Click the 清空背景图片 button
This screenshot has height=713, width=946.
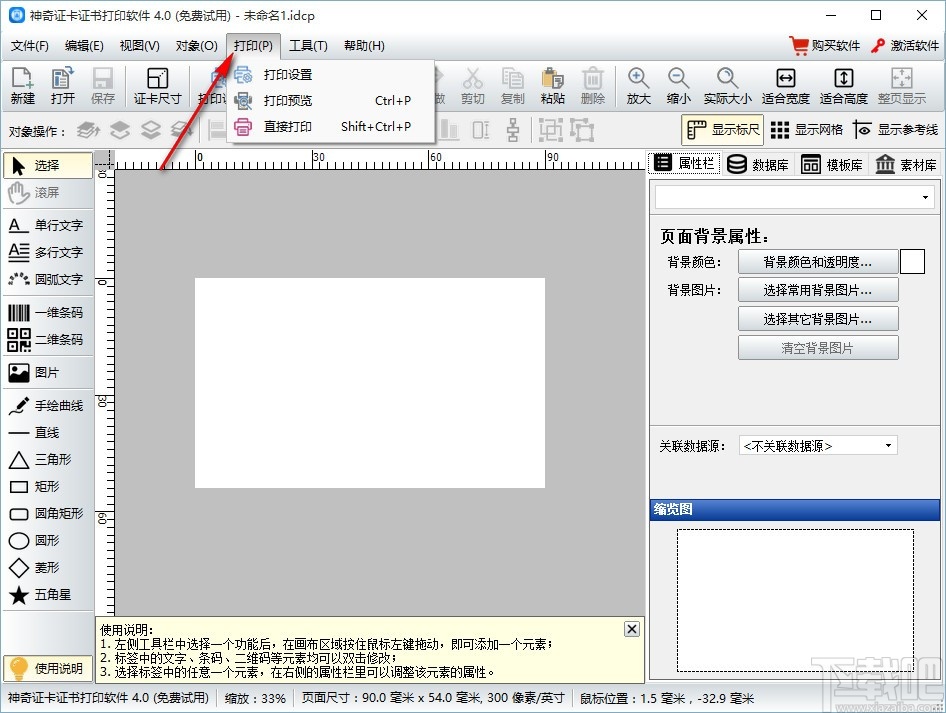818,348
